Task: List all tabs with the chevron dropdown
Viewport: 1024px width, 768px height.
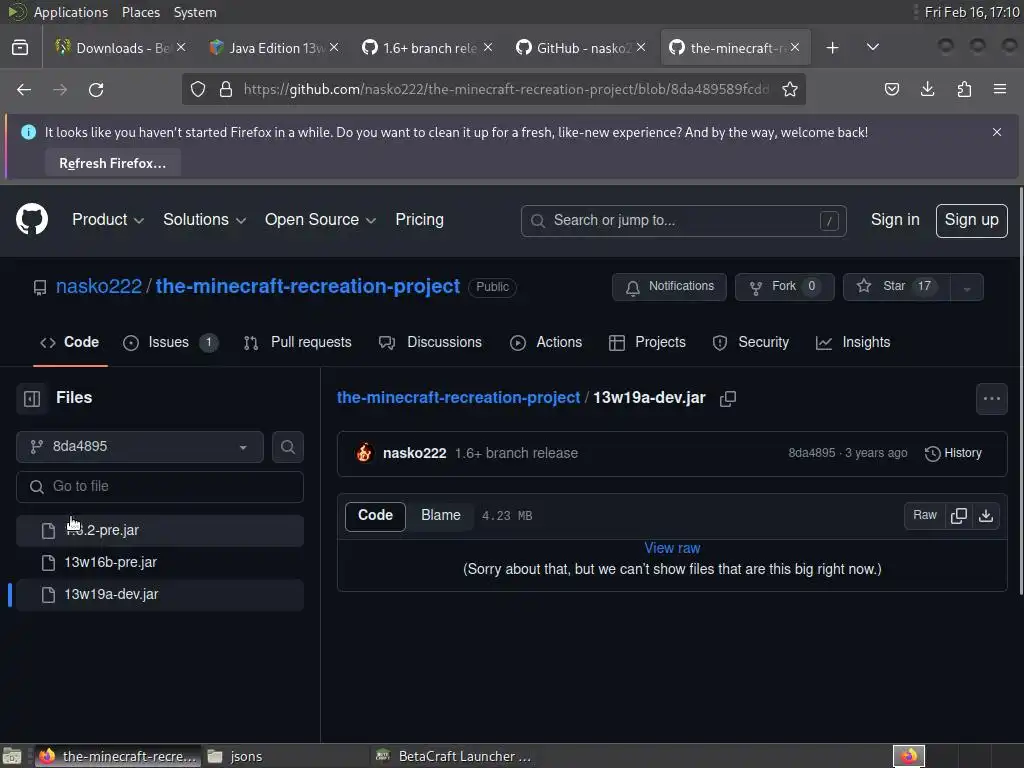Action: pyautogui.click(x=872, y=48)
